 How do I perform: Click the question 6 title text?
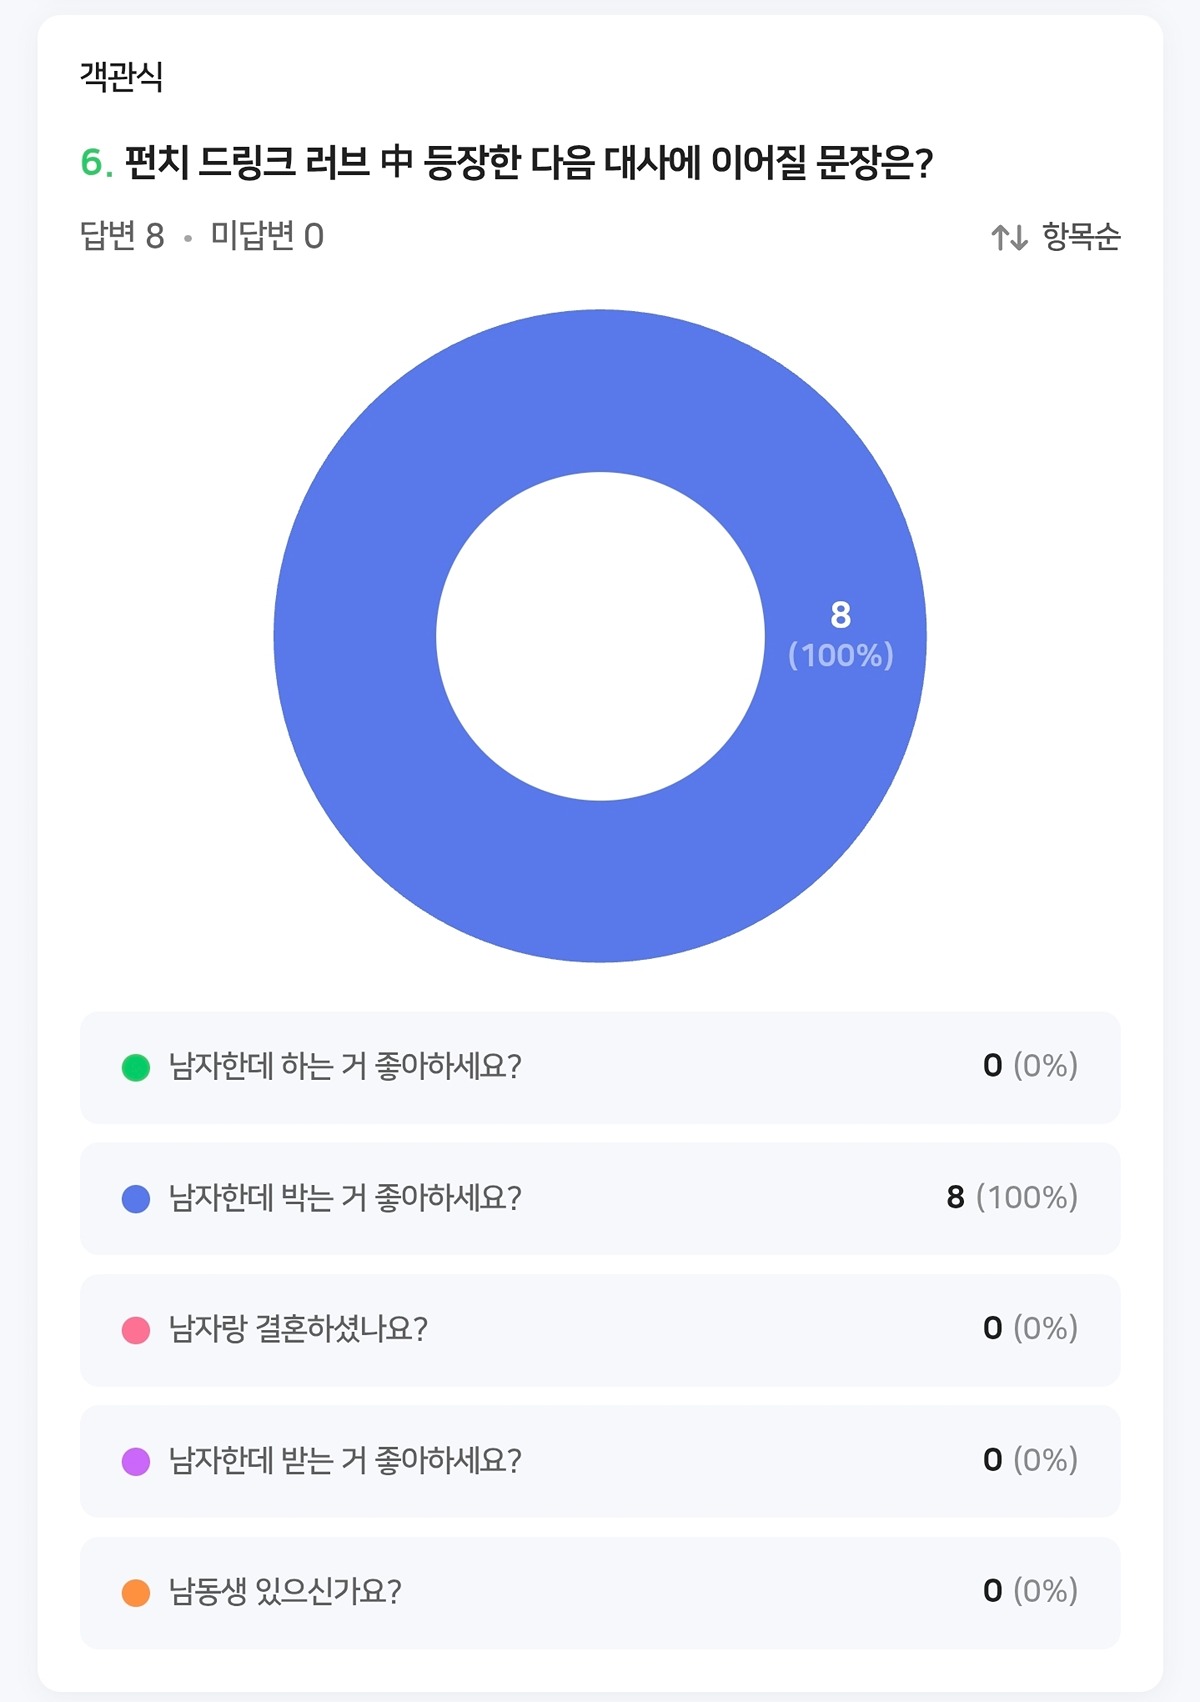(x=528, y=162)
